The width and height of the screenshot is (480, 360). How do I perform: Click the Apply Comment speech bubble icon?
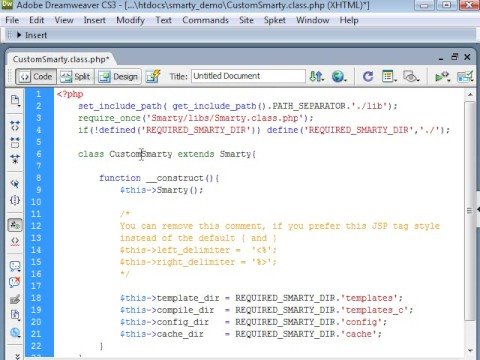tap(15, 266)
